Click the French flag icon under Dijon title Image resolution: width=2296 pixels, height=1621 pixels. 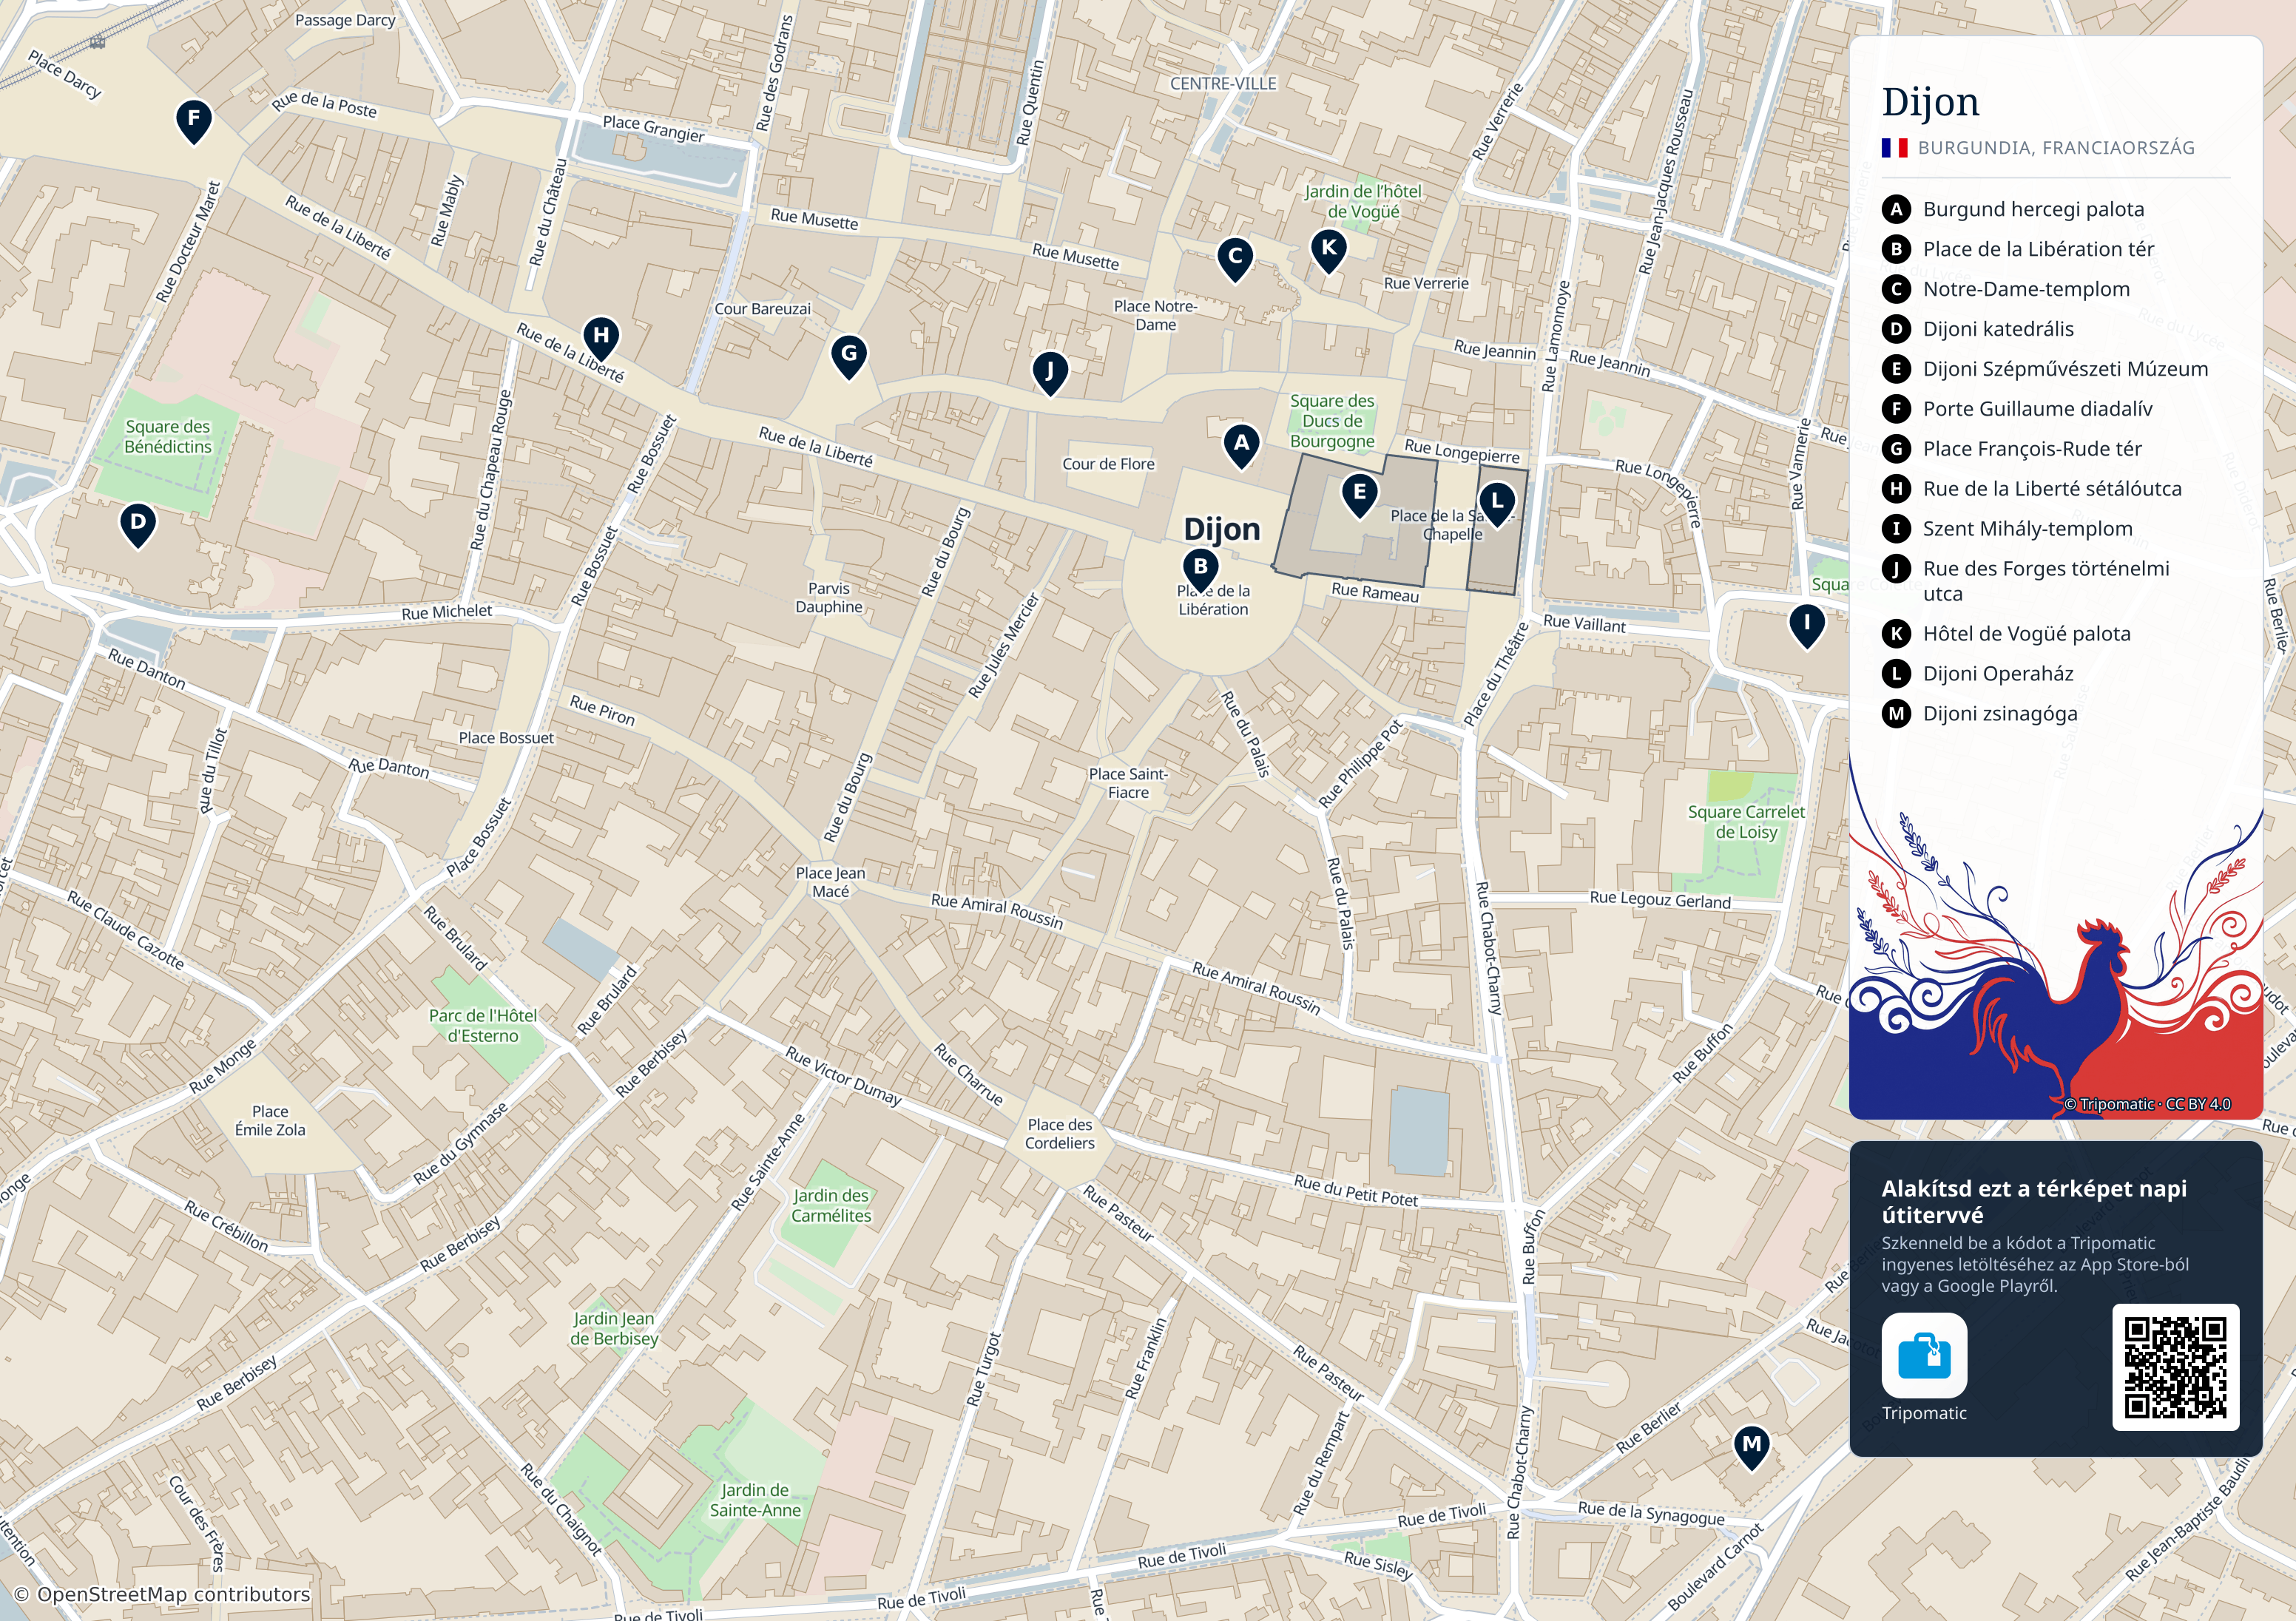pyautogui.click(x=1894, y=148)
